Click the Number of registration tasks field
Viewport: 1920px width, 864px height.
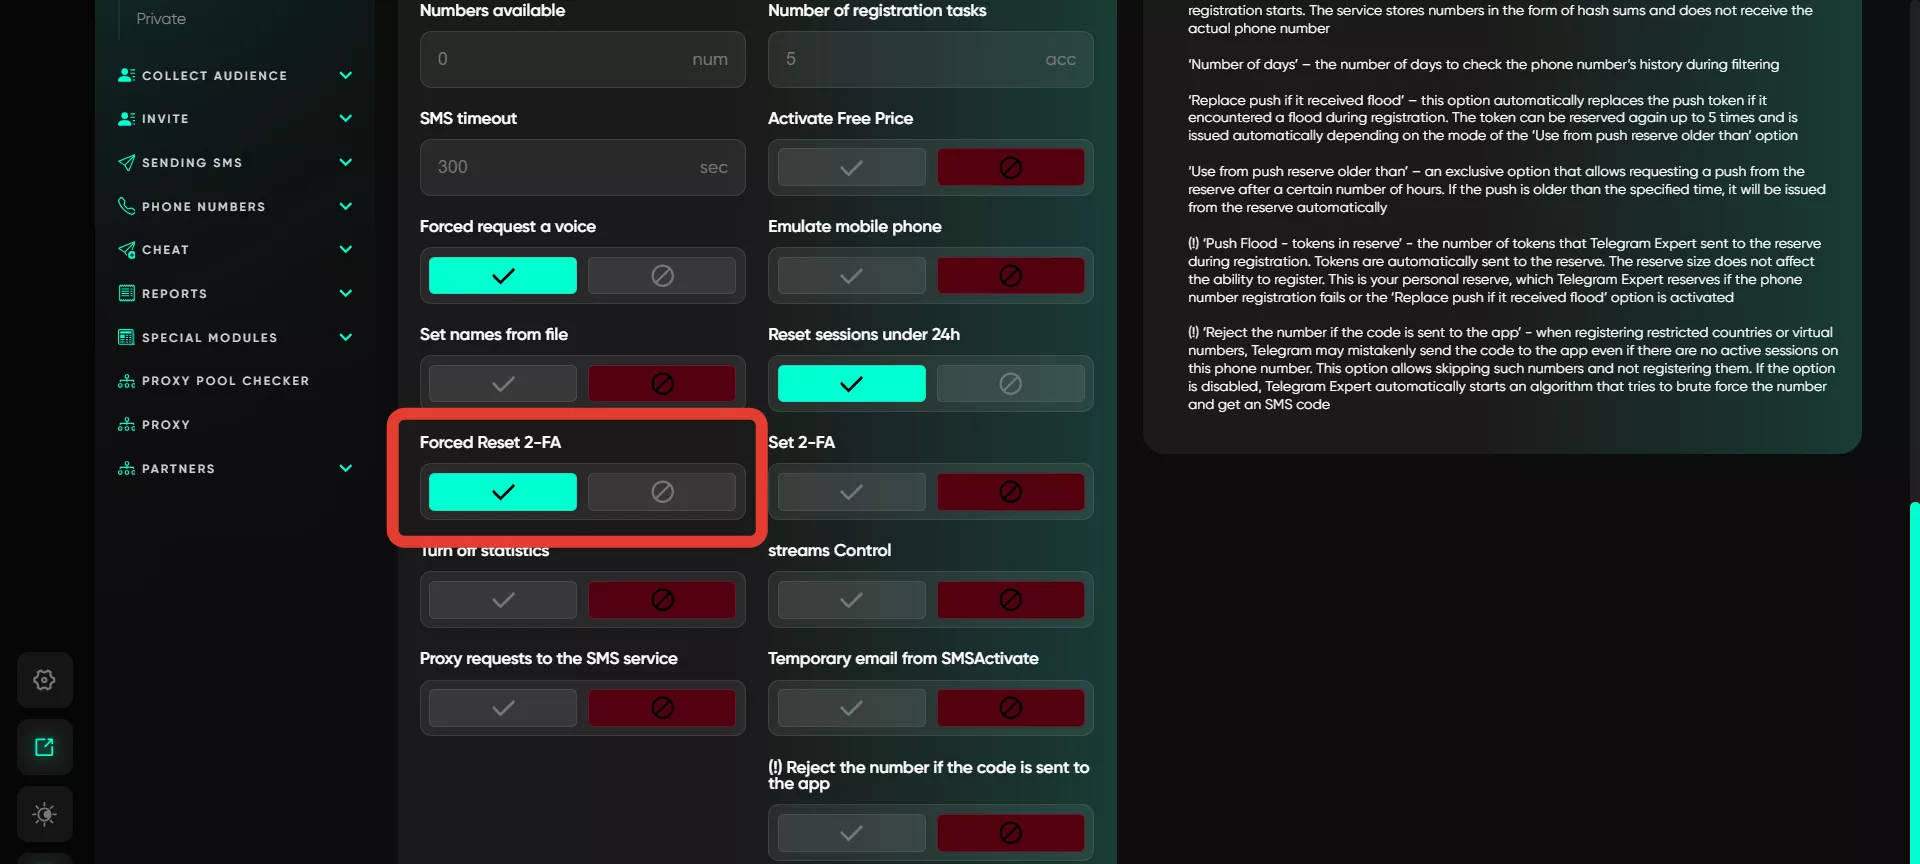pyautogui.click(x=931, y=59)
